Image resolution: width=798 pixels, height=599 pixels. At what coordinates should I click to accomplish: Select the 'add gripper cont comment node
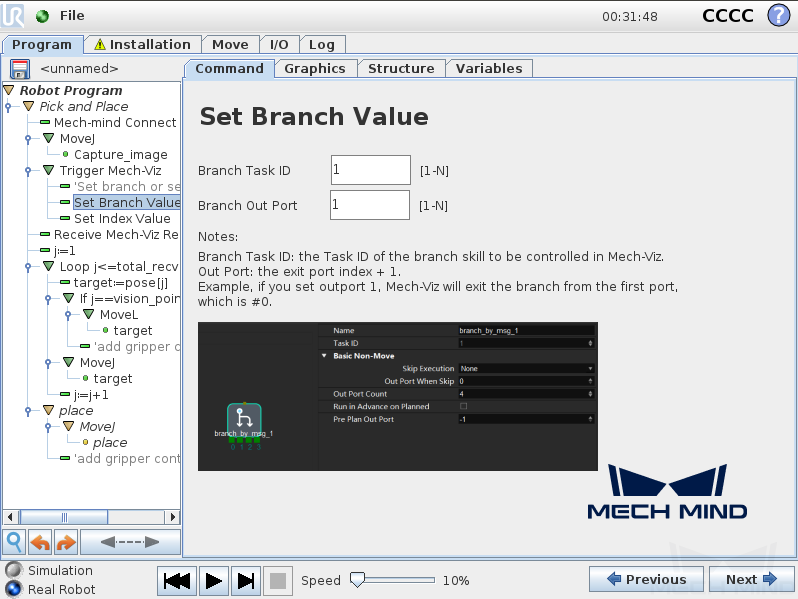(127, 459)
